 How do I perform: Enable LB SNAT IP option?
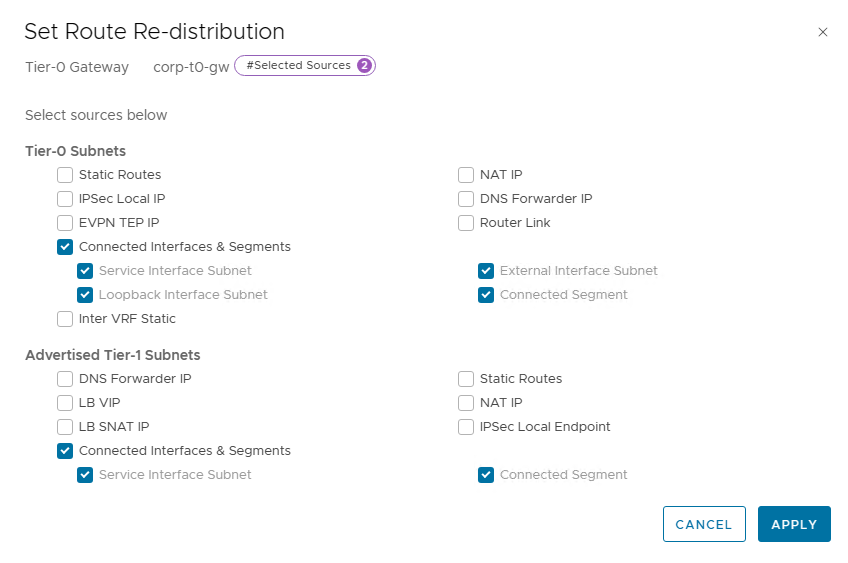coord(65,427)
